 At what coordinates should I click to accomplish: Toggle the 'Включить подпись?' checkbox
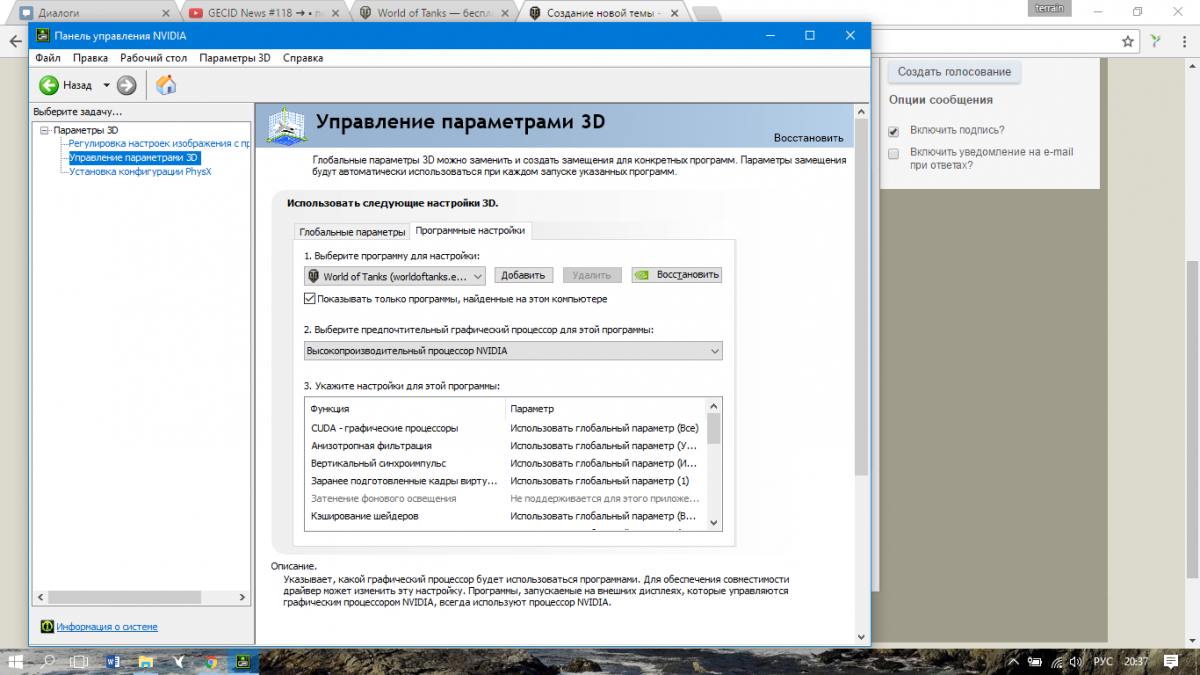point(894,131)
